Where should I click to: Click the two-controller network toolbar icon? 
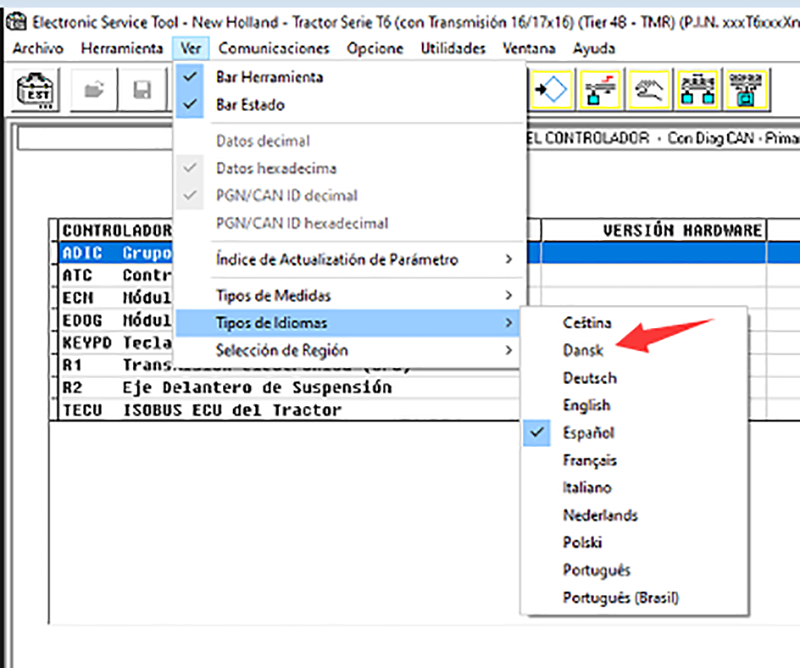point(697,90)
